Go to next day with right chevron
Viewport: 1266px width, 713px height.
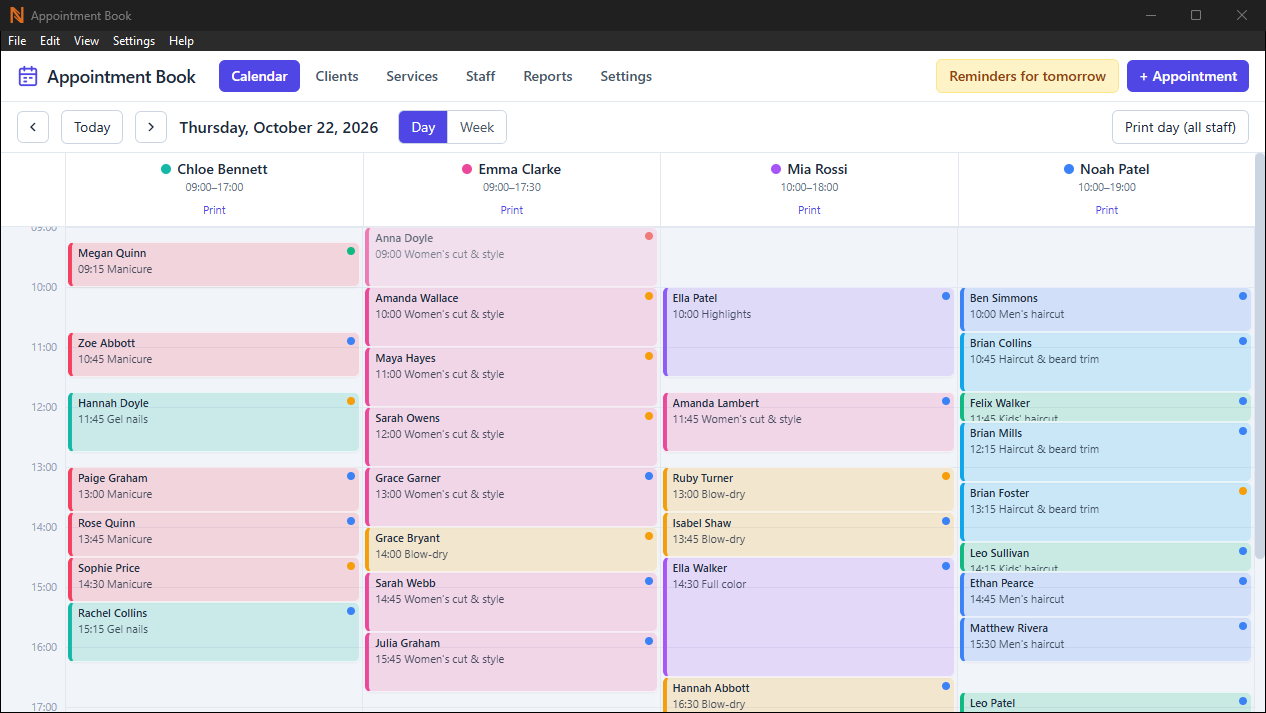(151, 127)
